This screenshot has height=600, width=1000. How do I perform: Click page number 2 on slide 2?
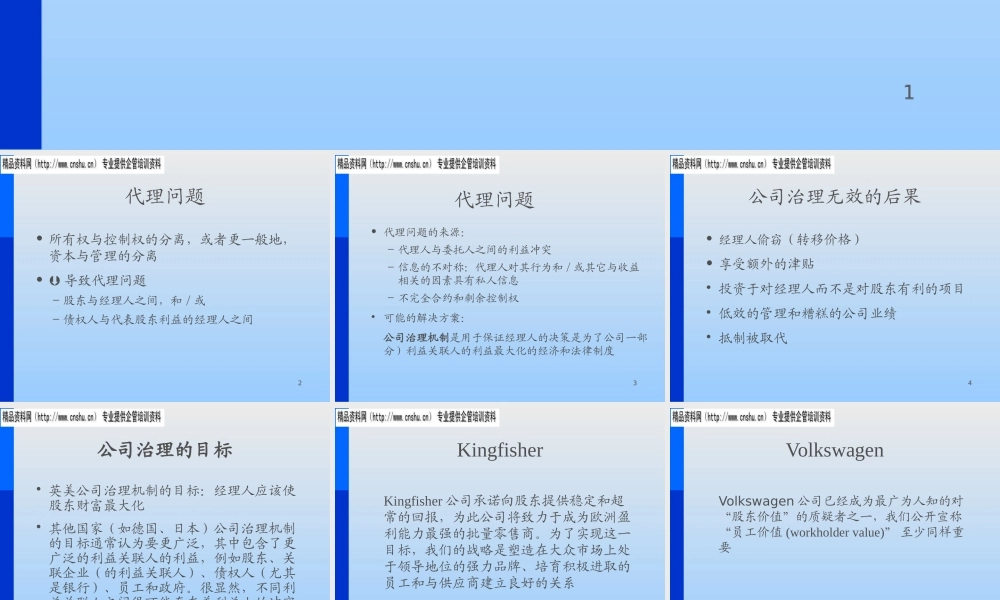point(300,383)
